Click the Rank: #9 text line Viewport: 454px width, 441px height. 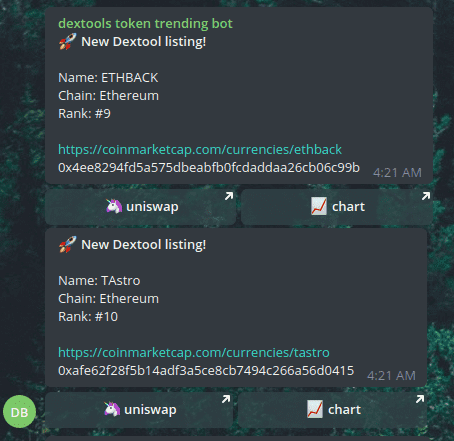point(84,114)
